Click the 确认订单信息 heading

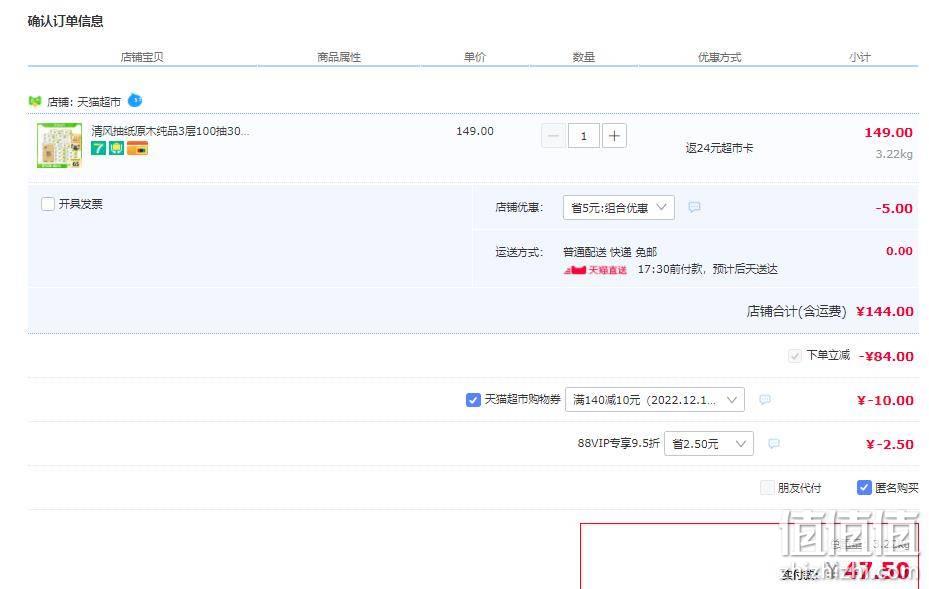[66, 21]
